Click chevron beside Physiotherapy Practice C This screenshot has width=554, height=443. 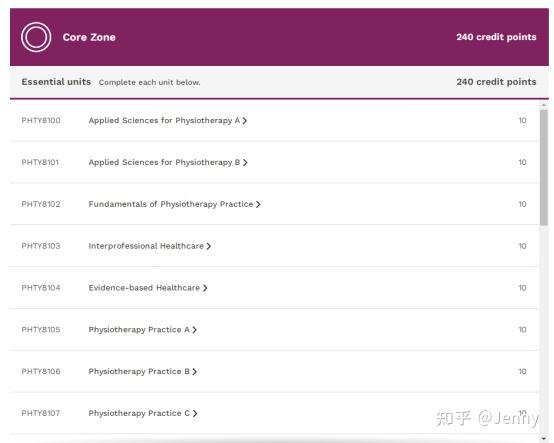point(195,413)
